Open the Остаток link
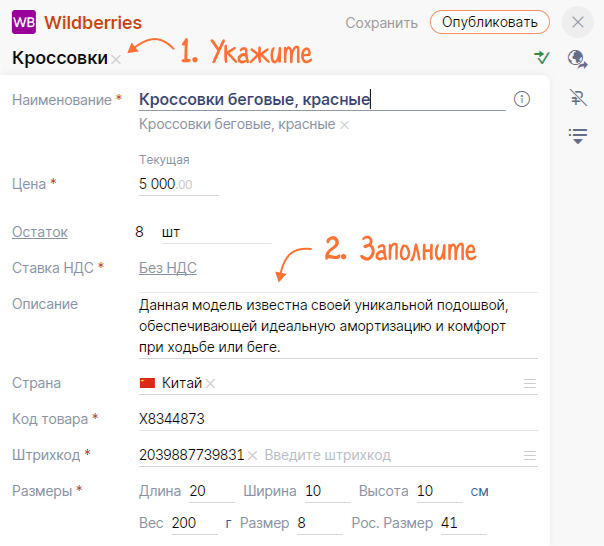Screen dimensions: 604x546 click(x=40, y=232)
